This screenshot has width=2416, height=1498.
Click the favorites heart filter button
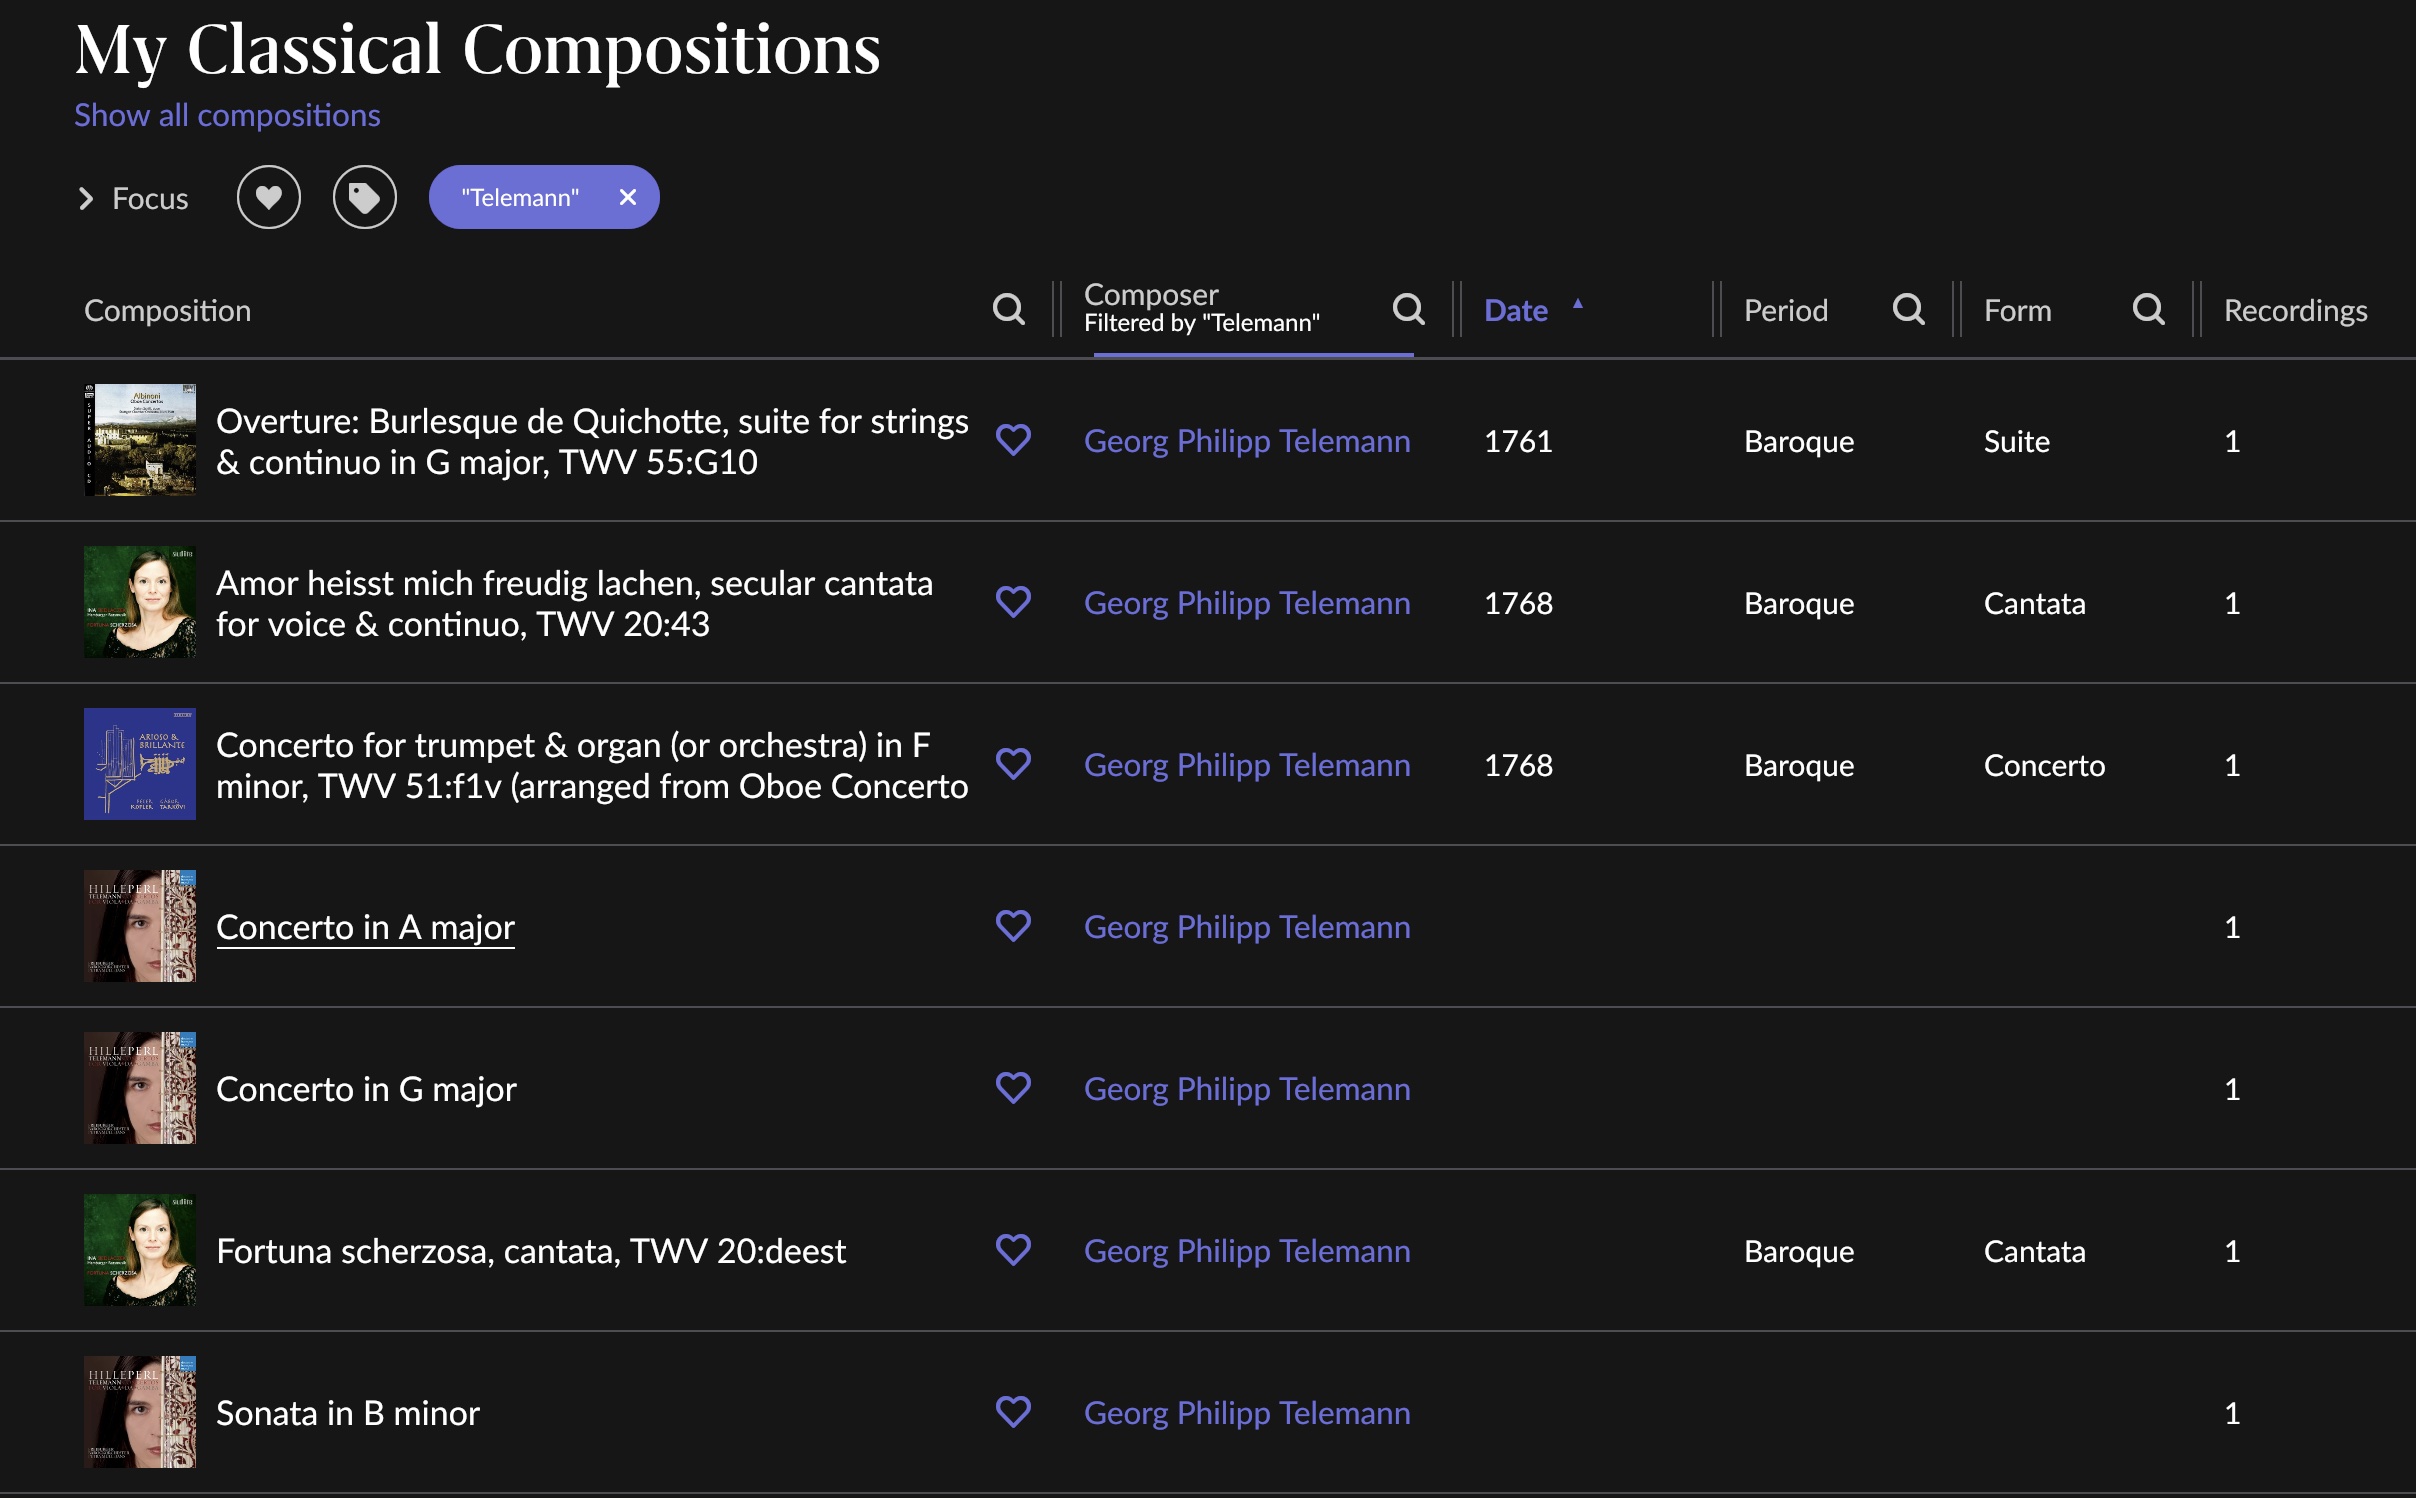point(268,197)
